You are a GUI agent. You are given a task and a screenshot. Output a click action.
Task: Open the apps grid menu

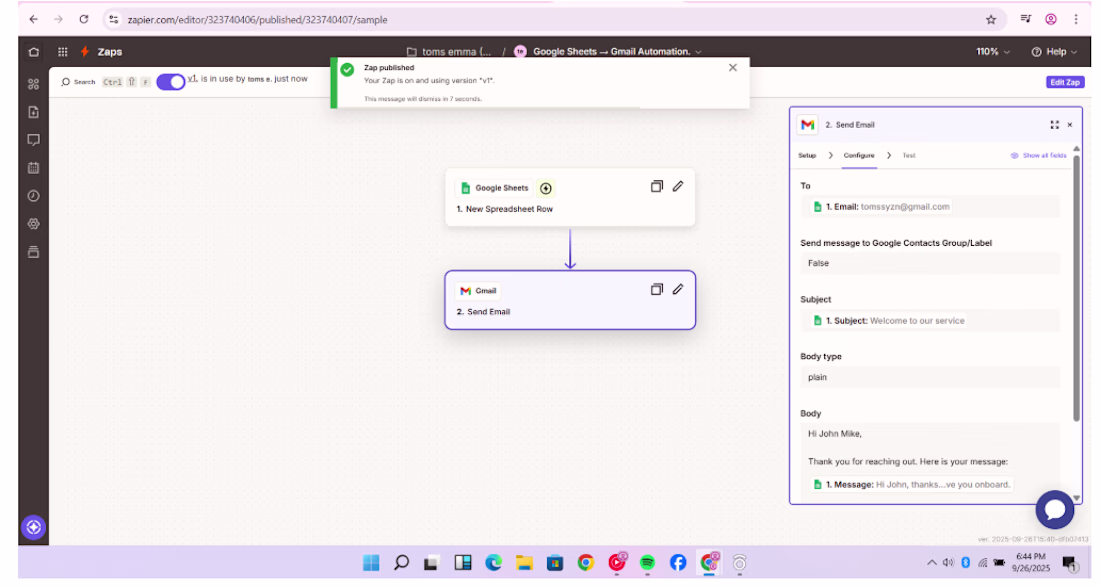click(62, 52)
